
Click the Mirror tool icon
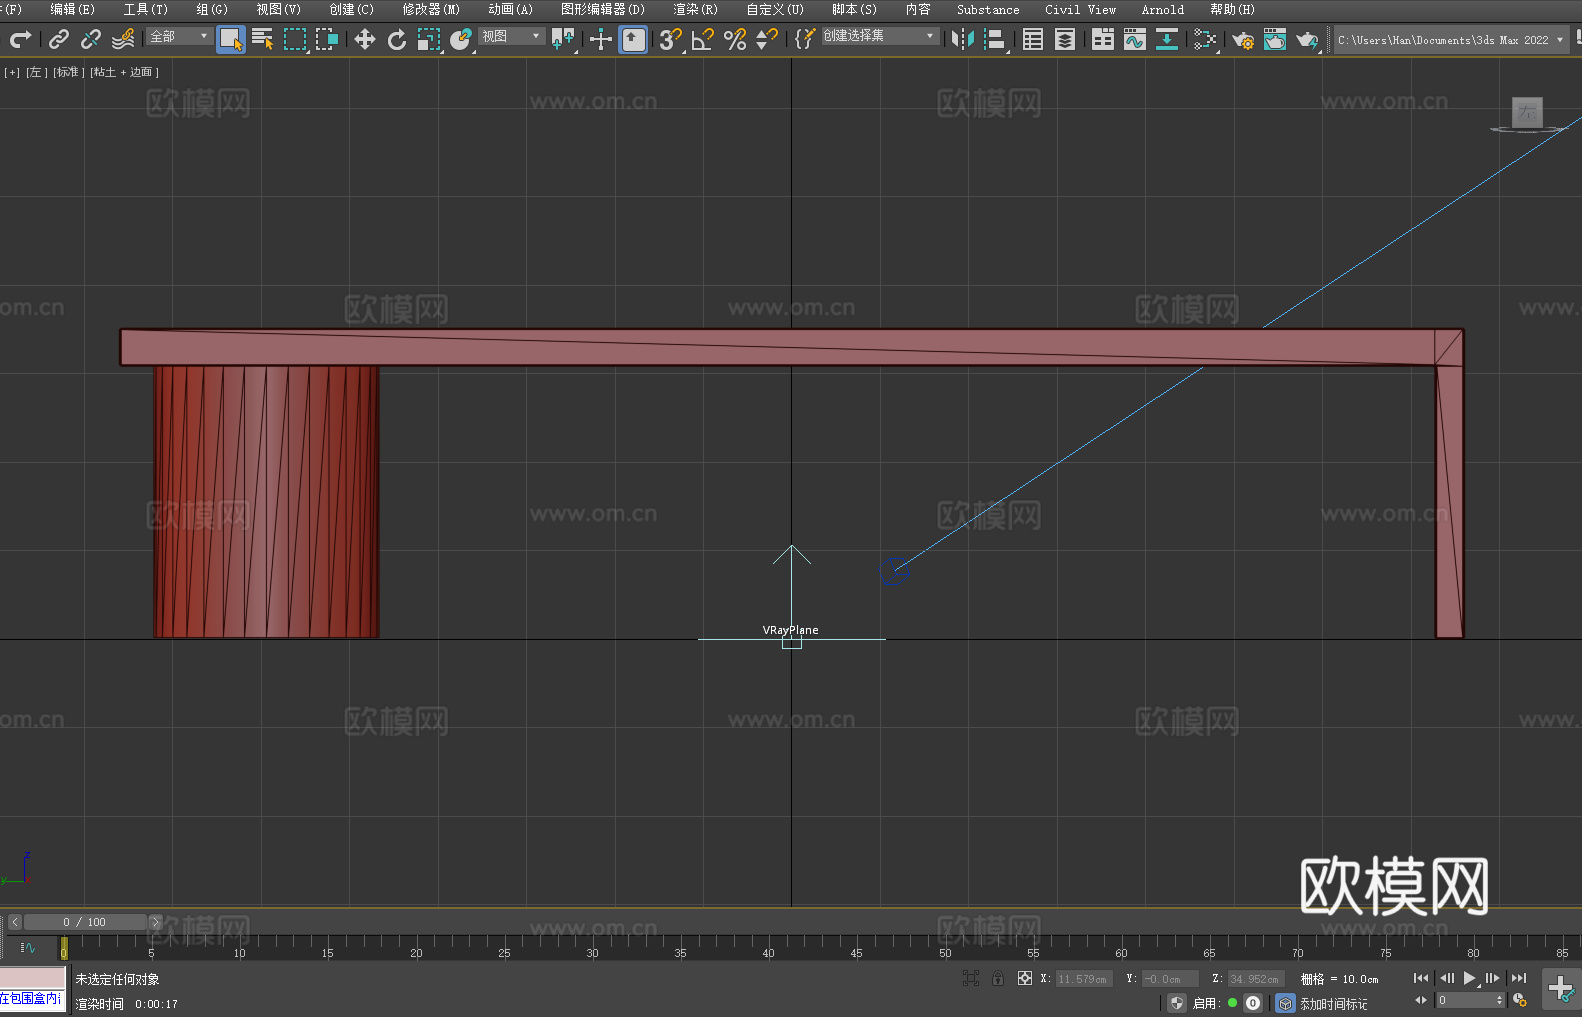tap(963, 39)
